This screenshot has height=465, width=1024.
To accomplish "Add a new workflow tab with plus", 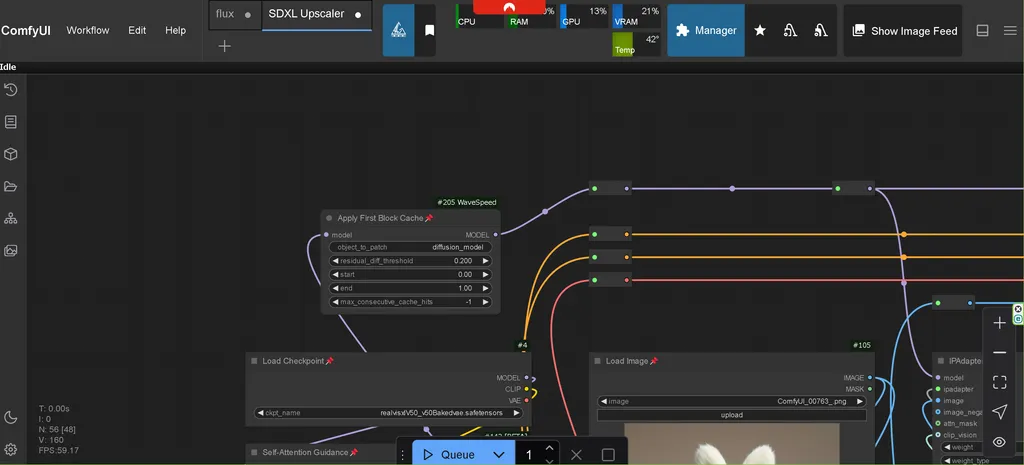I will [x=225, y=46].
